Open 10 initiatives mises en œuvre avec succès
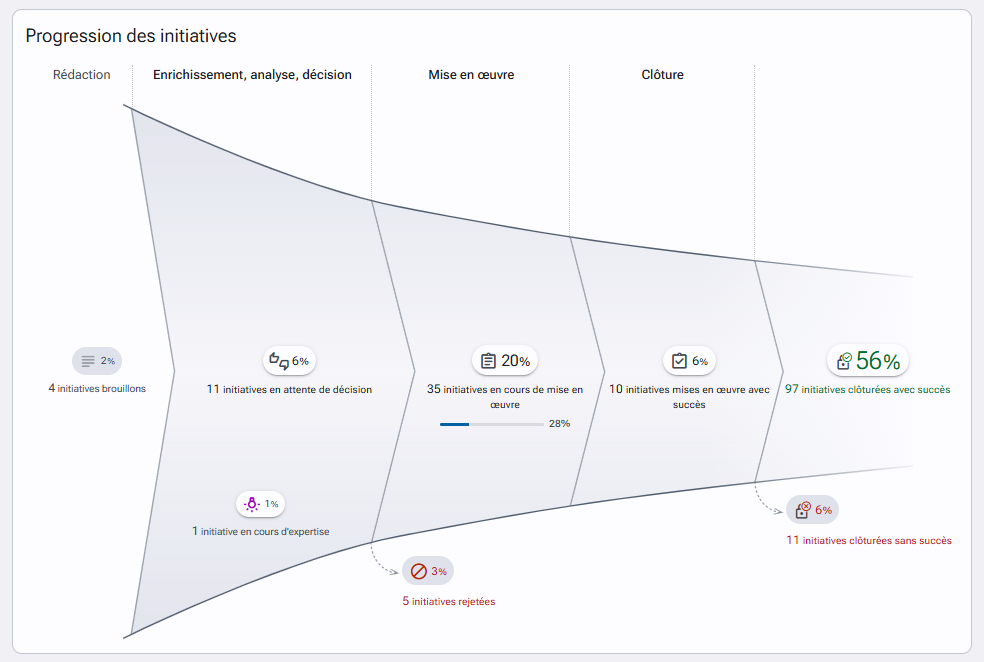The width and height of the screenshot is (984, 662). tap(689, 397)
